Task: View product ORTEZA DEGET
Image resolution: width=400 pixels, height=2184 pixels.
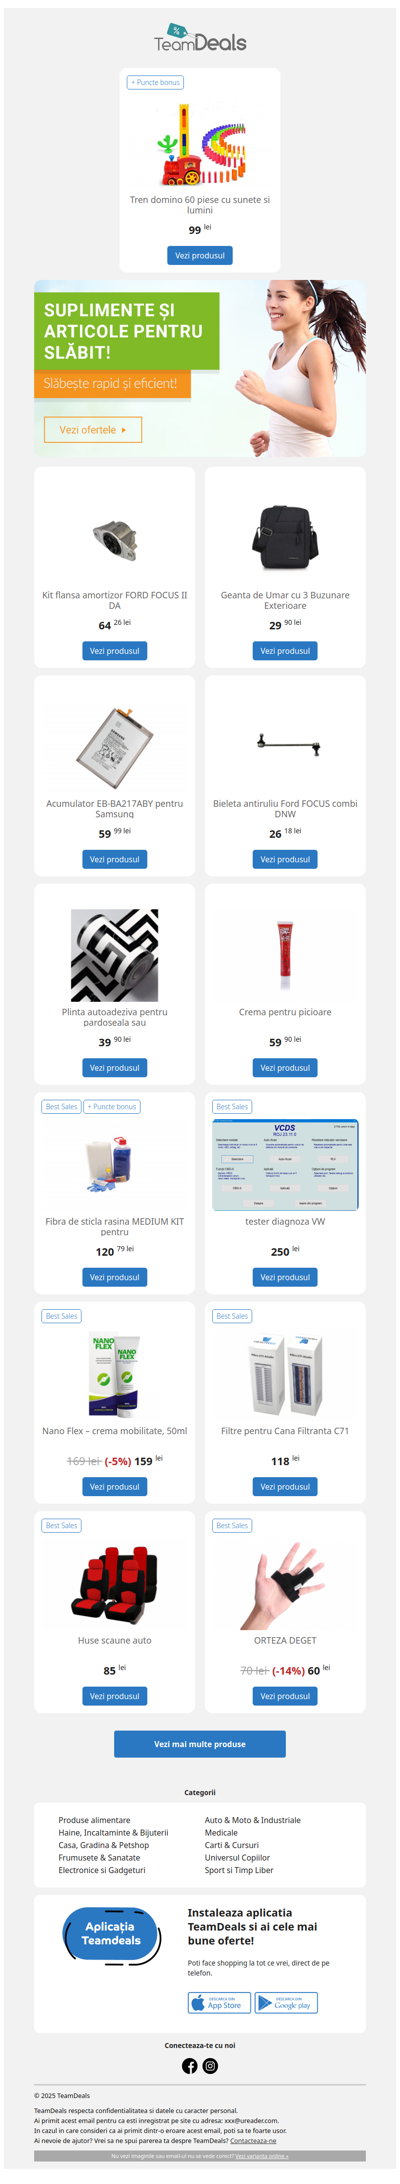Action: coord(285,1695)
